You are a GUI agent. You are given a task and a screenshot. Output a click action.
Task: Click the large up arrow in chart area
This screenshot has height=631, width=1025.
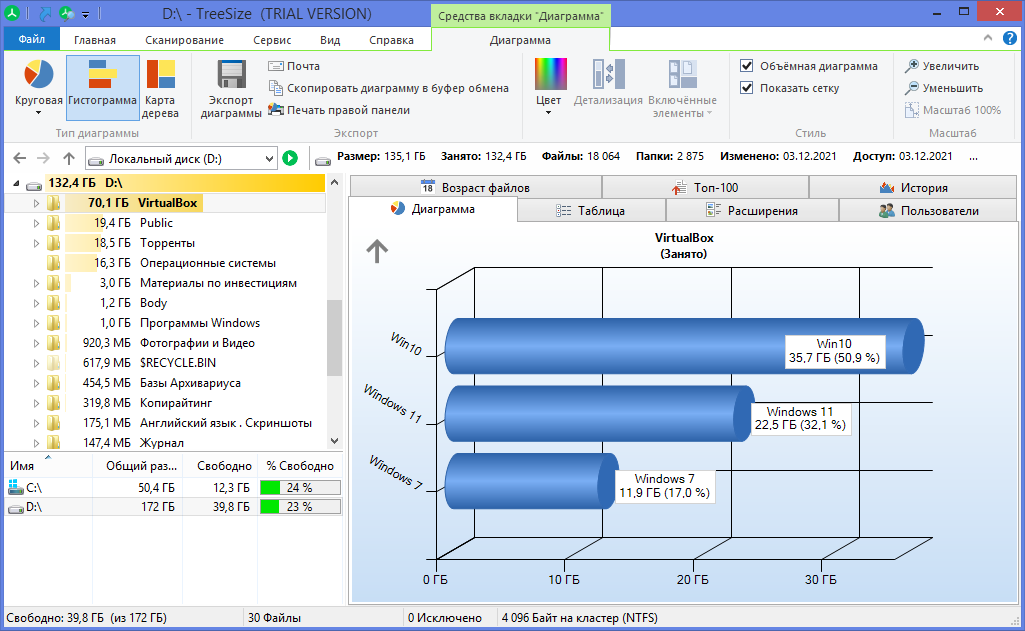click(x=377, y=250)
